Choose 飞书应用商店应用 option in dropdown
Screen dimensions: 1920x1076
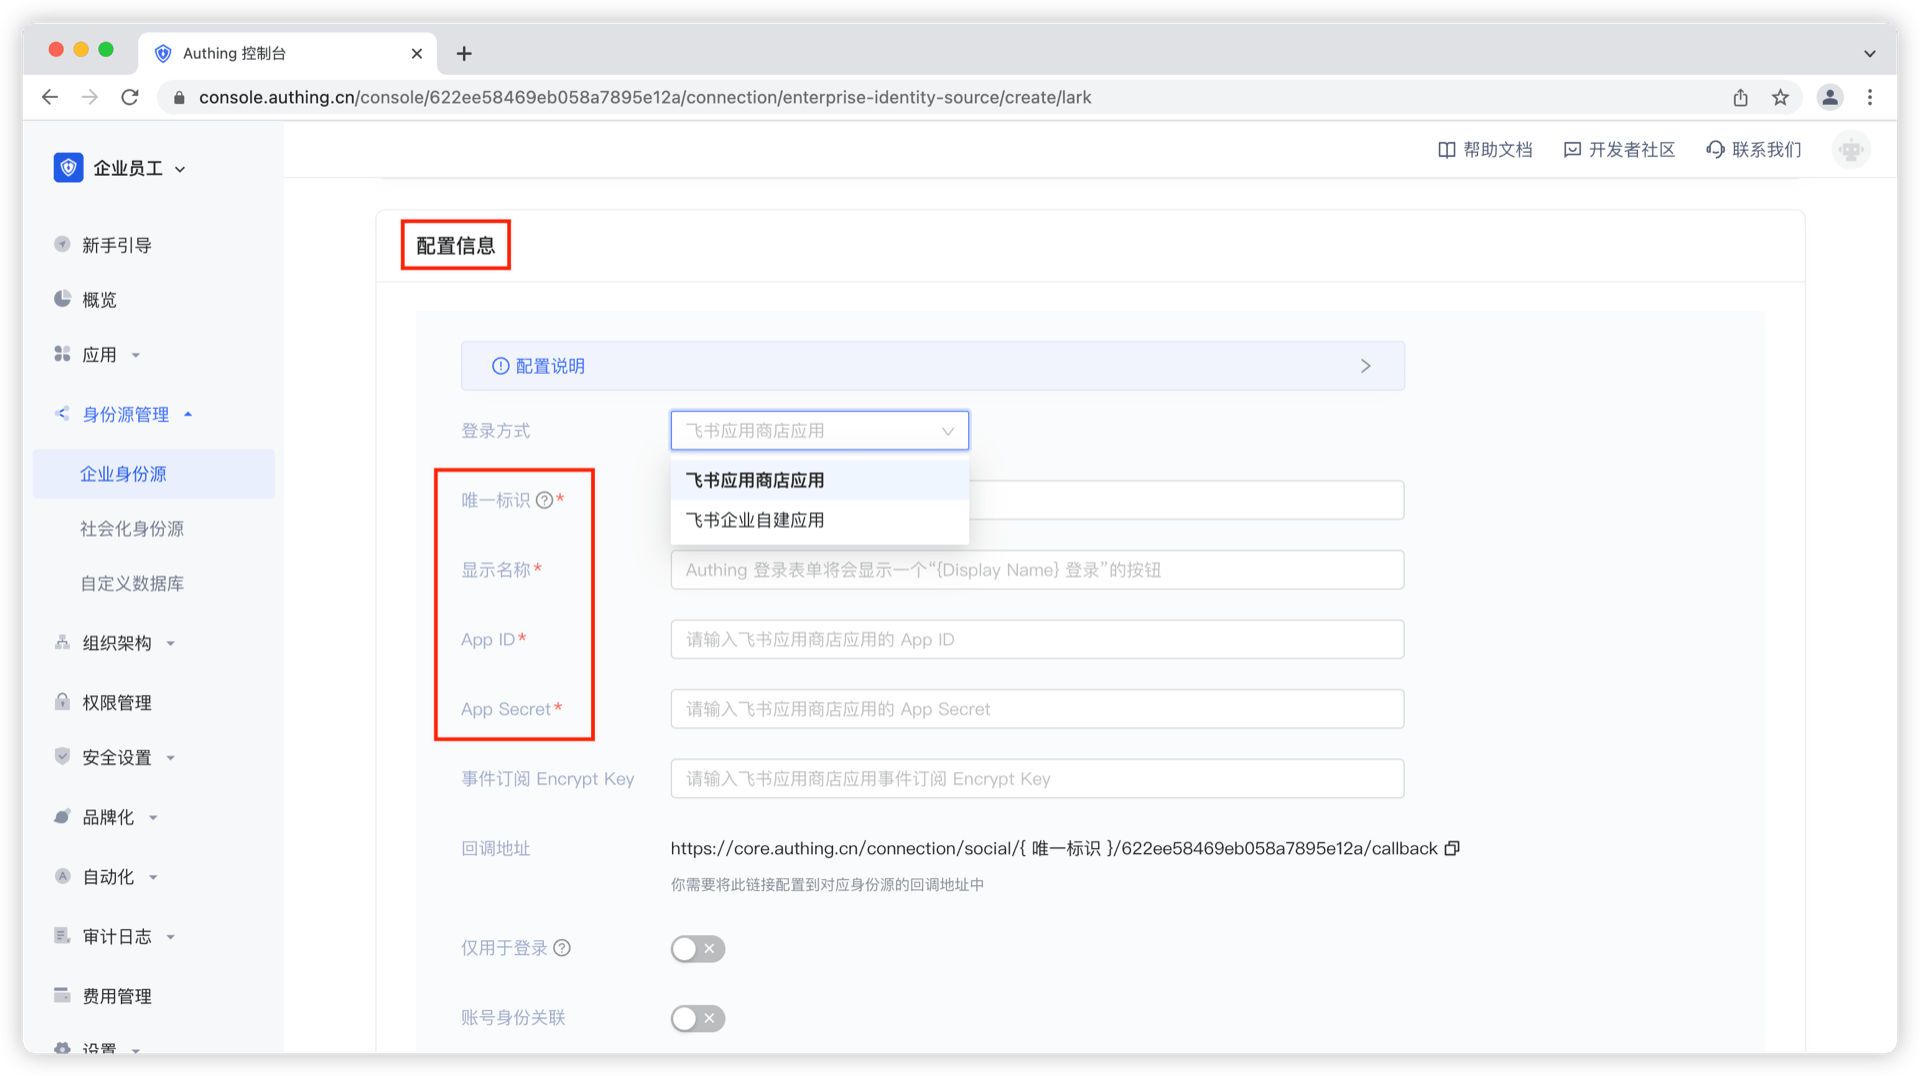(755, 480)
